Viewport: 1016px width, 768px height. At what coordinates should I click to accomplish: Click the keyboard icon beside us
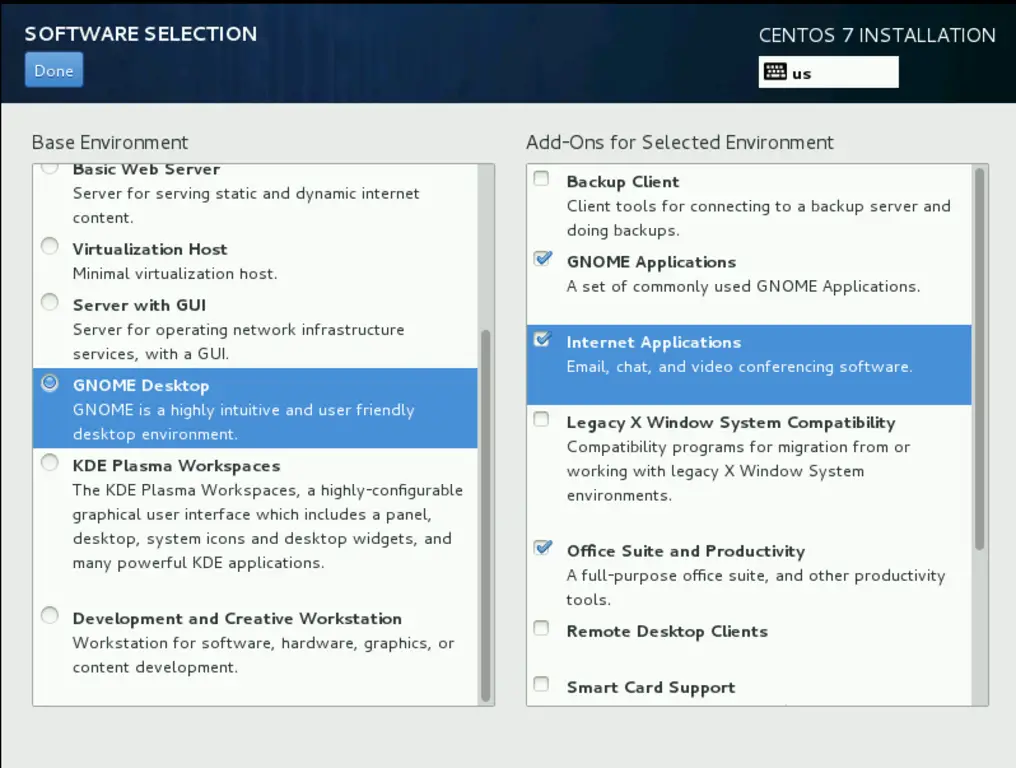(x=775, y=72)
